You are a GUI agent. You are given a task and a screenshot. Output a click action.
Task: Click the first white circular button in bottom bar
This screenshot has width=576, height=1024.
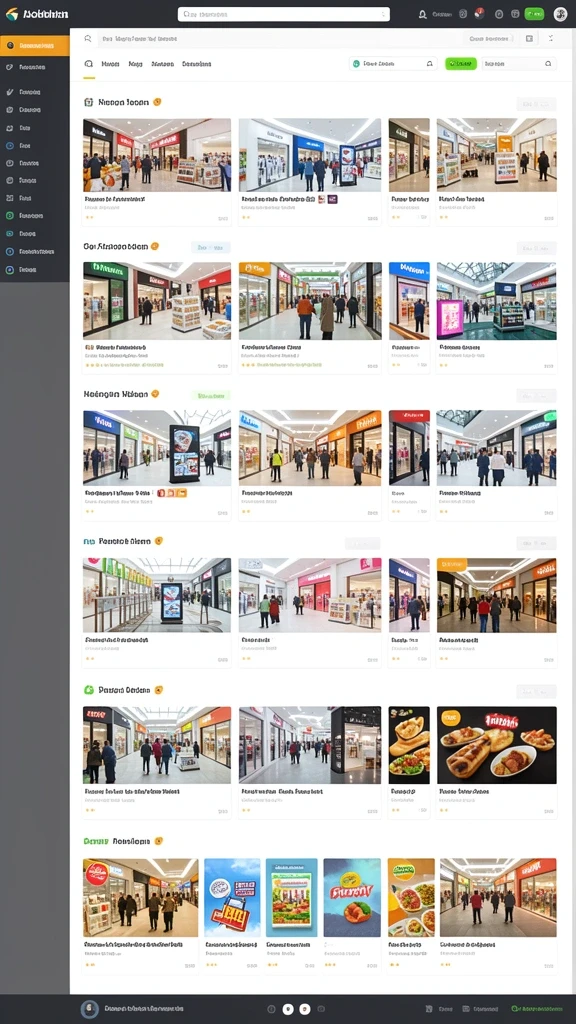tap(288, 1009)
